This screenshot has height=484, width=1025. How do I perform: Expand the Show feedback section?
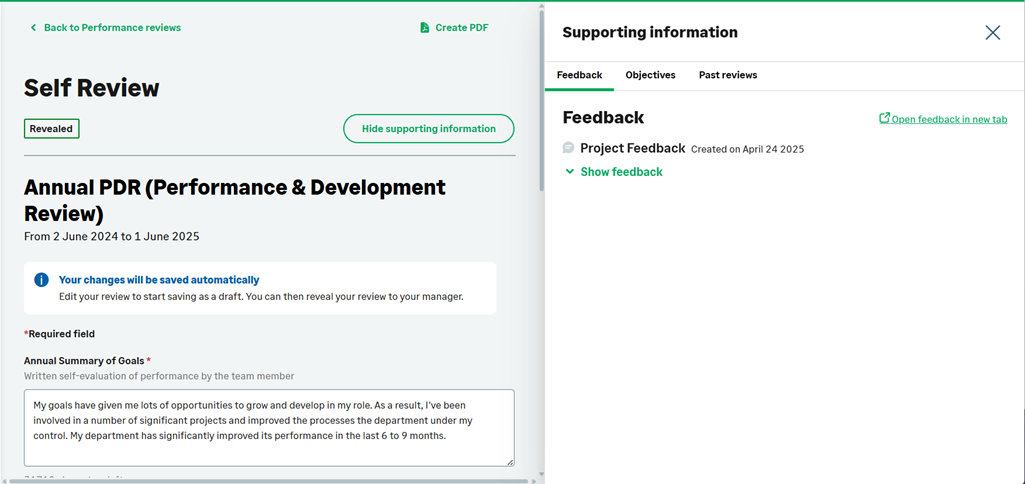(x=621, y=172)
